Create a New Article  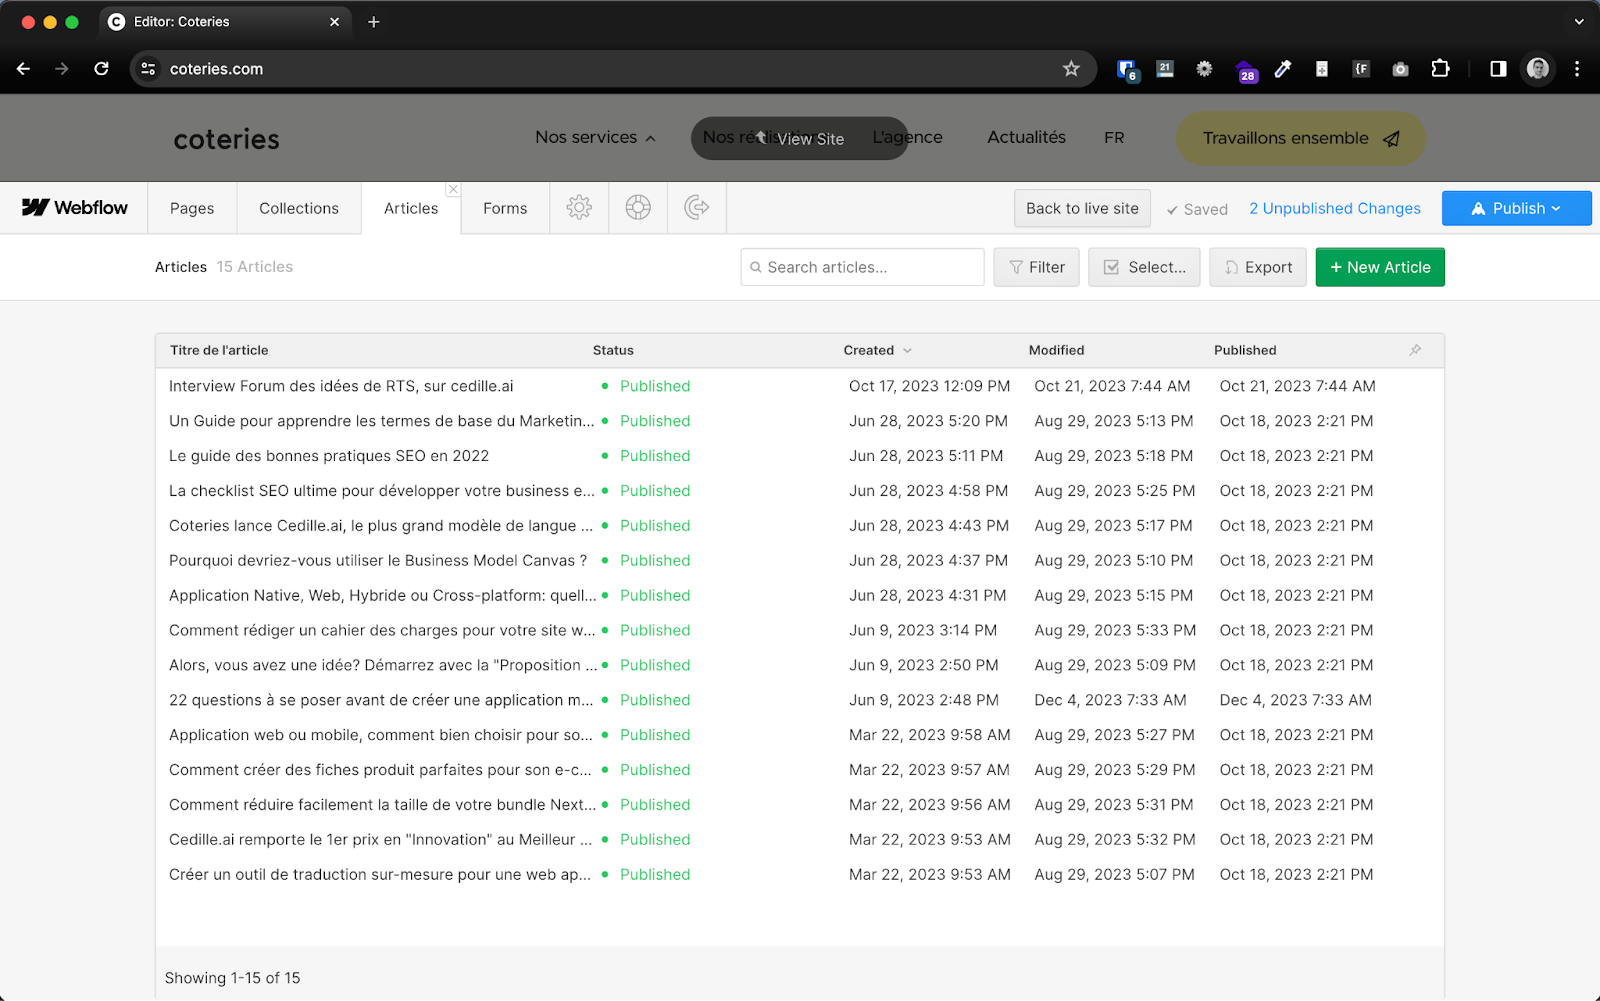(x=1380, y=267)
